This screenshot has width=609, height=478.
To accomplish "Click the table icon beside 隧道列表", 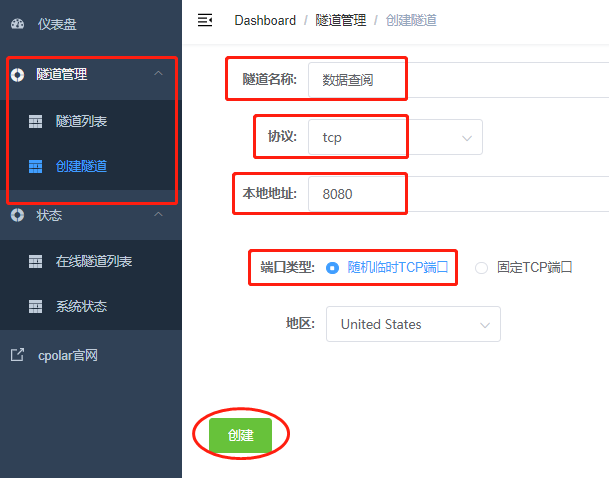I will [35, 121].
